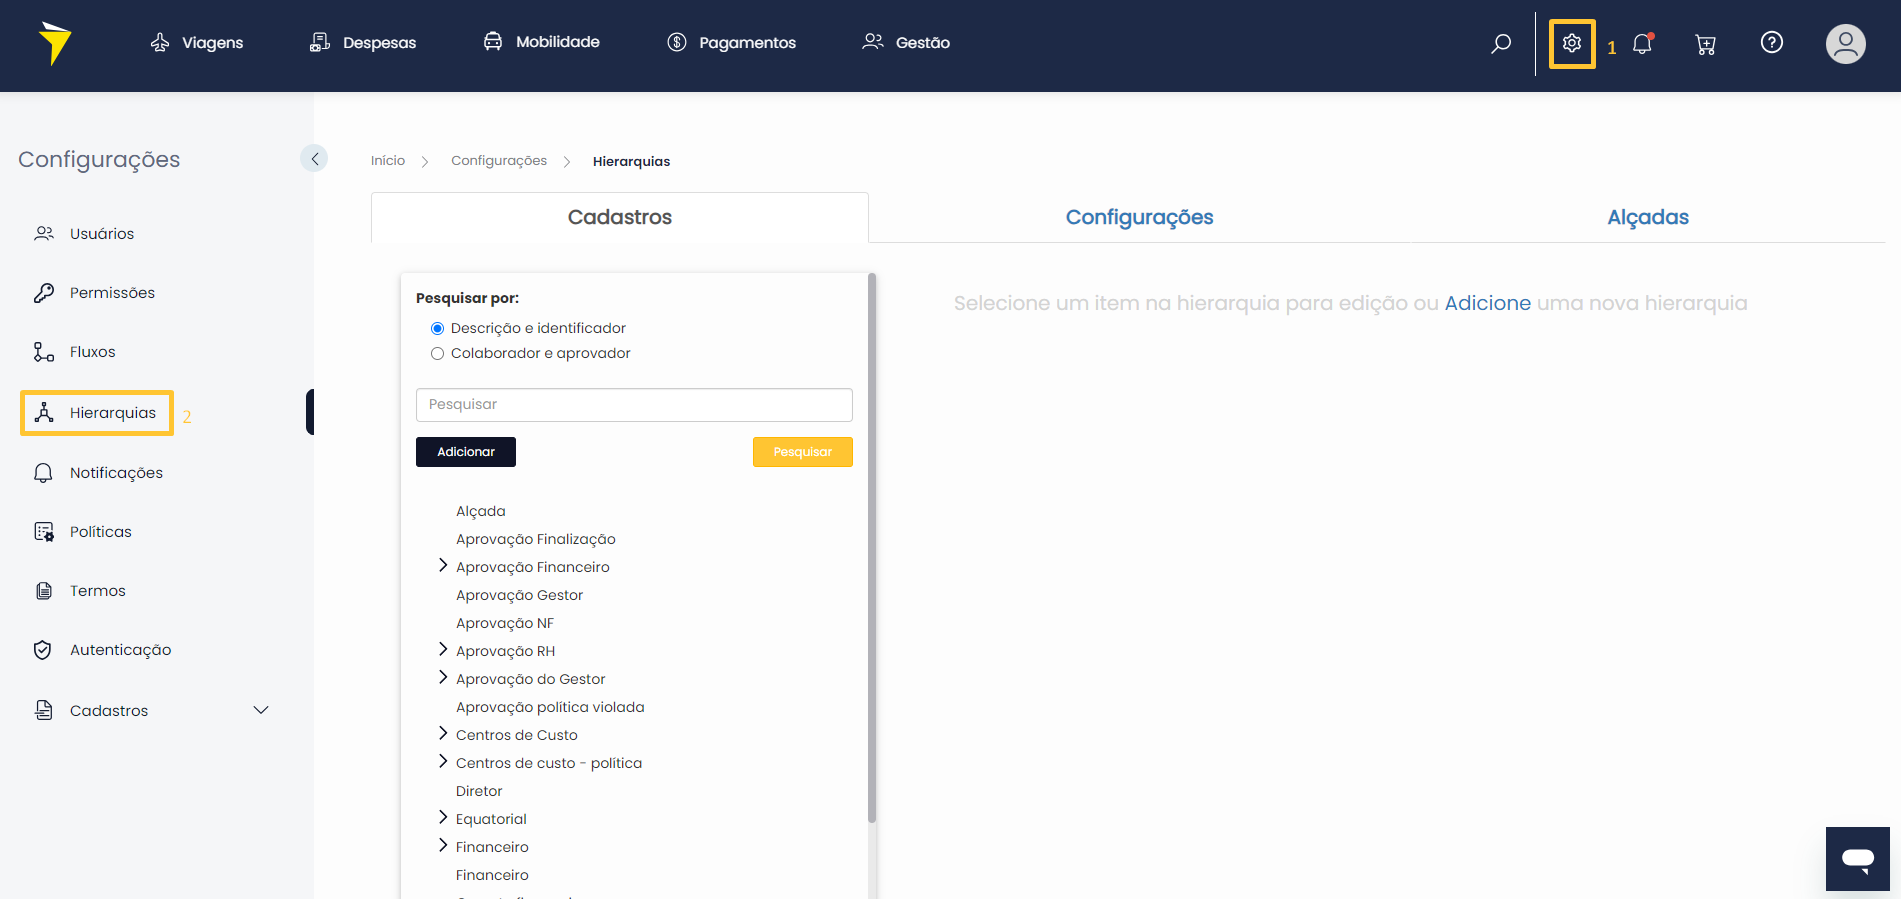Expand the Financeiro node with chevron
Viewport: 1901px width, 899px height.
[x=443, y=846]
